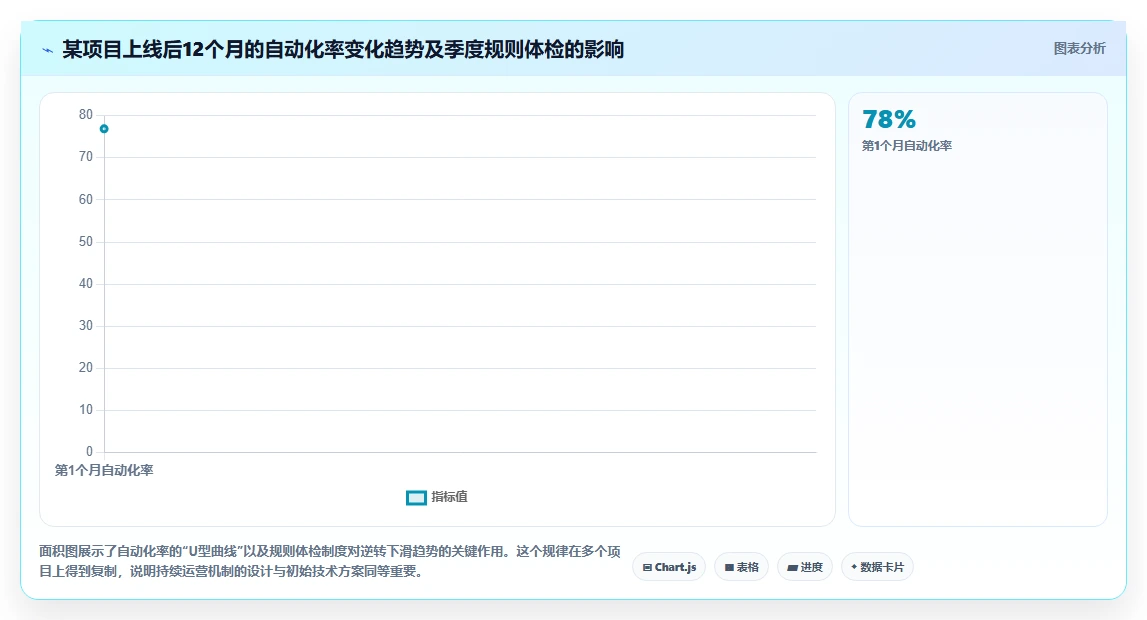Click the icon inside the 表格 tag

point(729,567)
